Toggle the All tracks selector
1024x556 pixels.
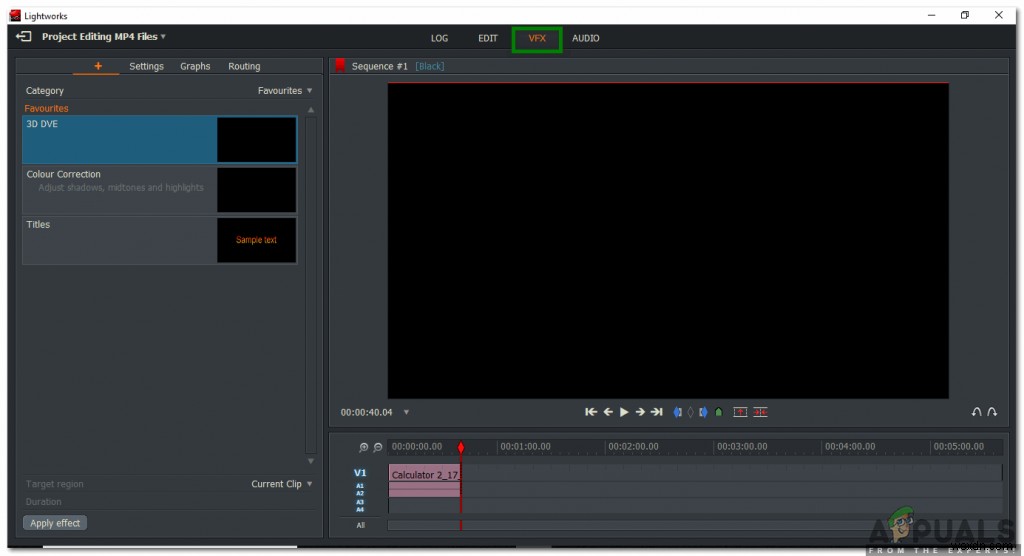(360, 525)
